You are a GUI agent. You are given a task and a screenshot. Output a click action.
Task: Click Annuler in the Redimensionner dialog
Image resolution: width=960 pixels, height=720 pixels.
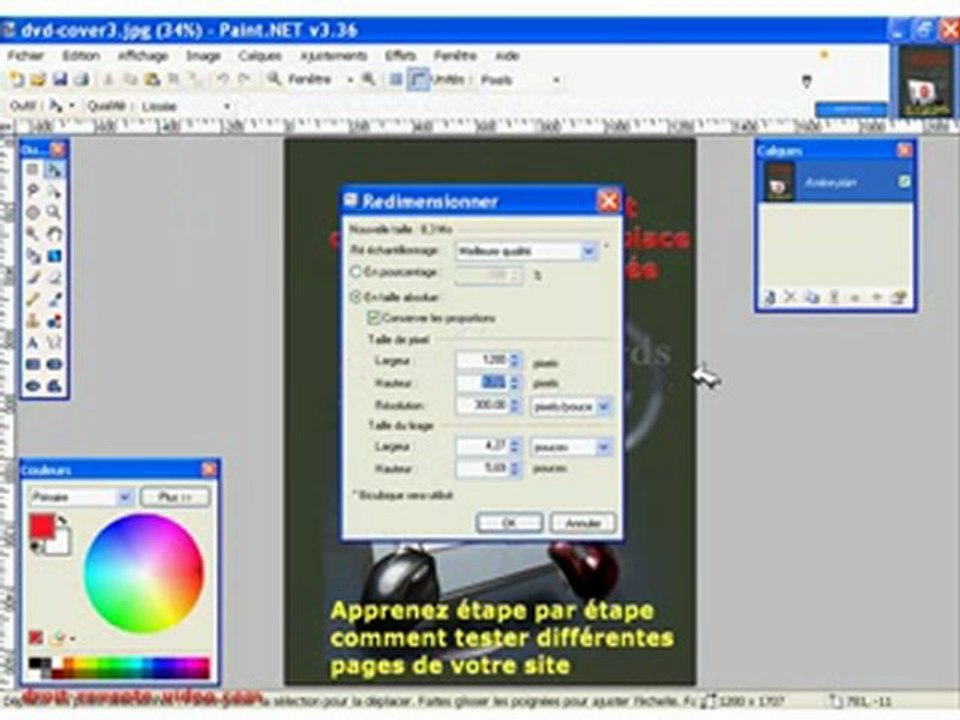[583, 523]
